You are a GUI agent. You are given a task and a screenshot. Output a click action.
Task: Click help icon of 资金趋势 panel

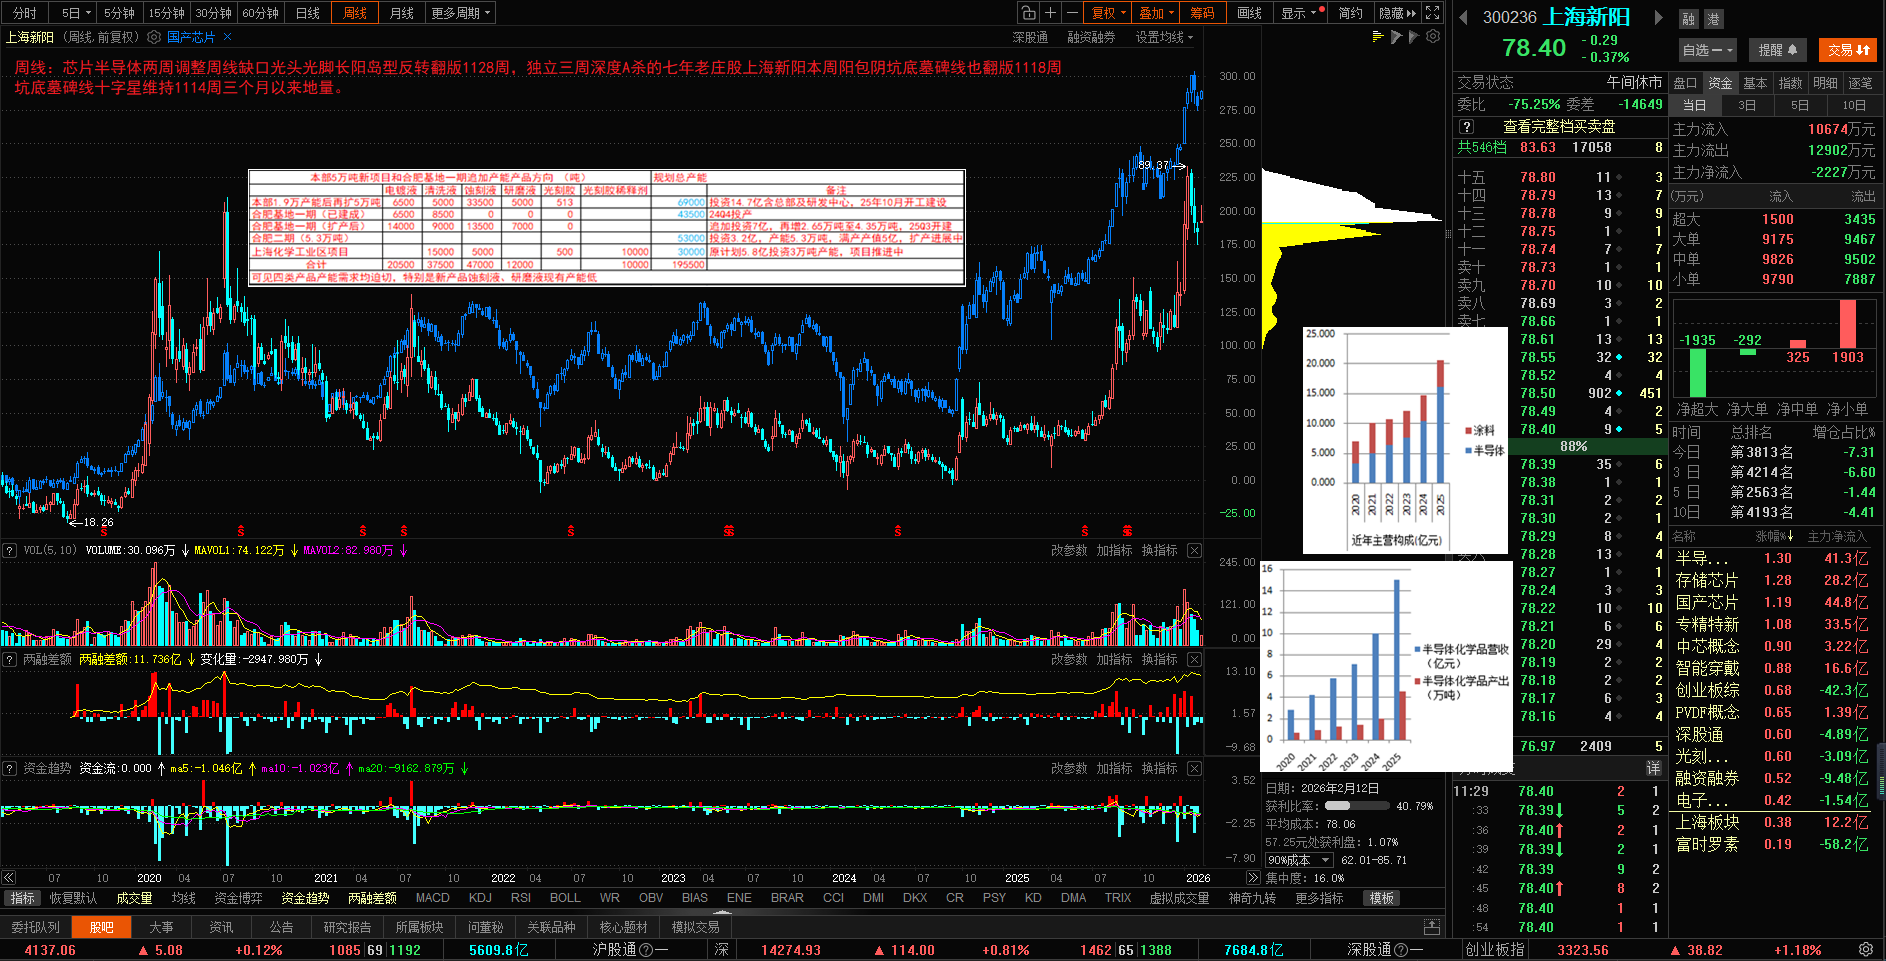(x=9, y=768)
